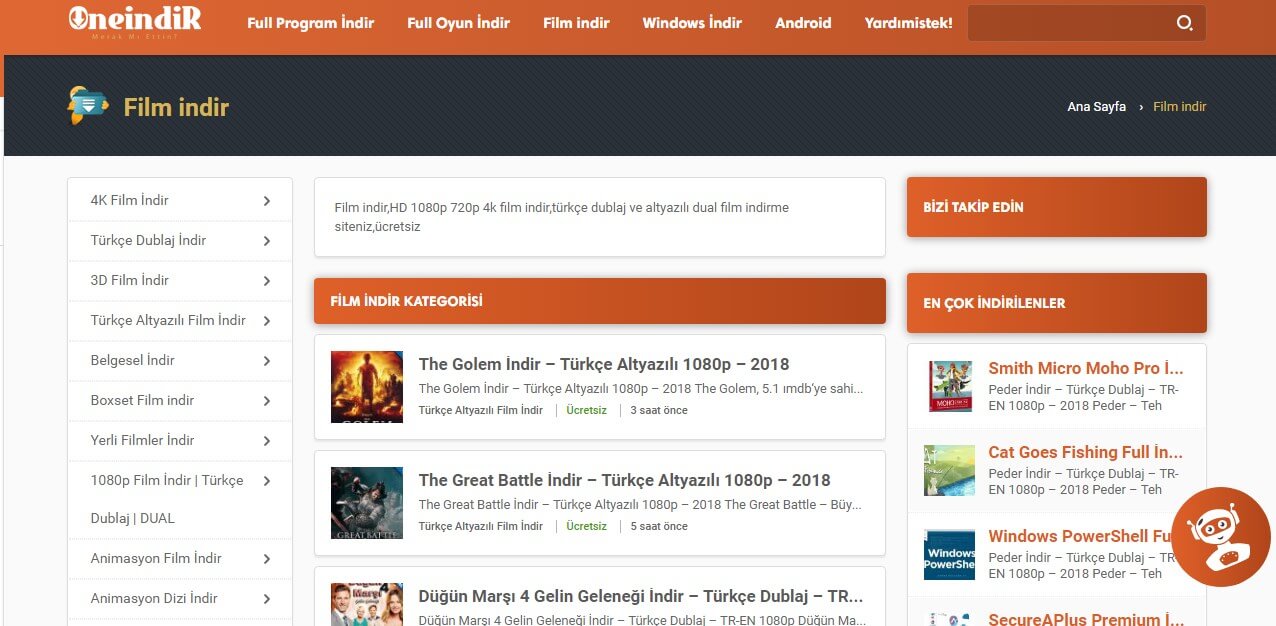The width and height of the screenshot is (1276, 626).
Task: Open Yerli Filmler İndir category
Action: point(142,440)
